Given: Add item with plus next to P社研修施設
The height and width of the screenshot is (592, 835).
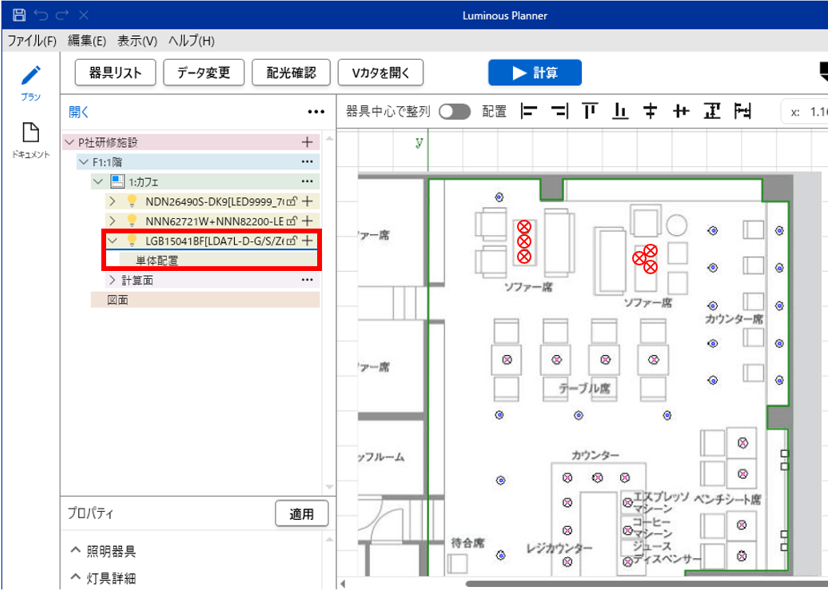Looking at the screenshot, I should [x=307, y=143].
